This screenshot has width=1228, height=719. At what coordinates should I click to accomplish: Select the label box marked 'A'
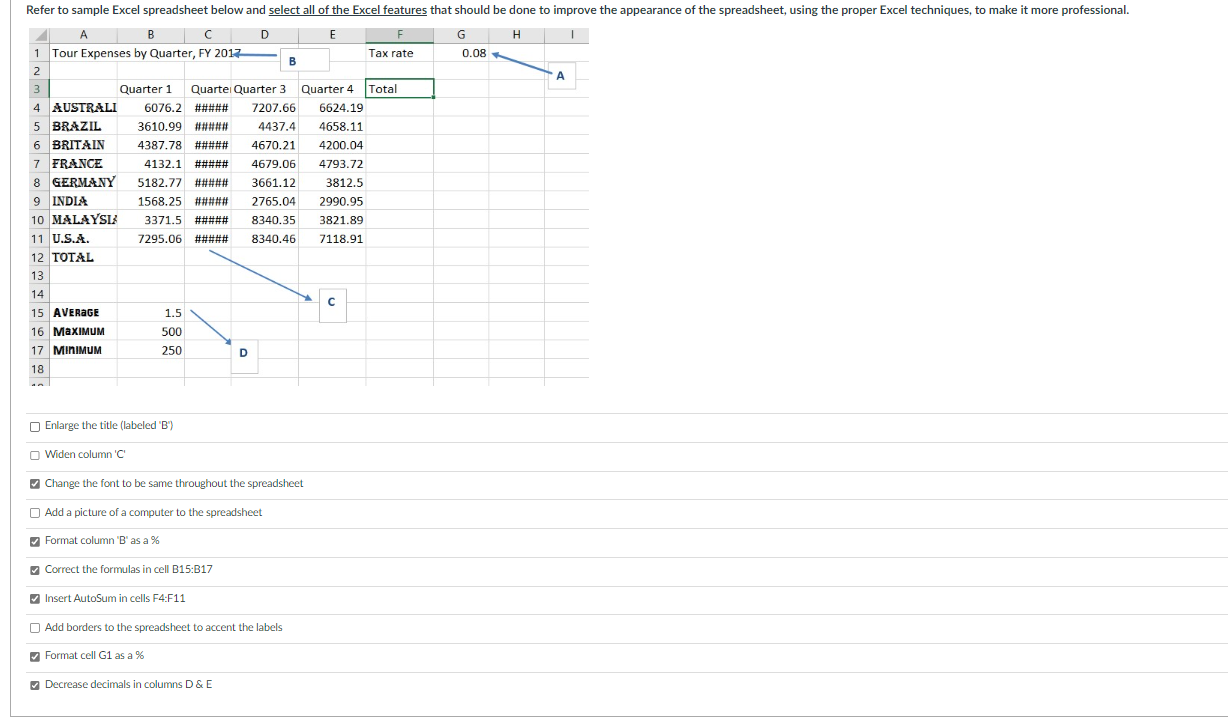point(561,75)
